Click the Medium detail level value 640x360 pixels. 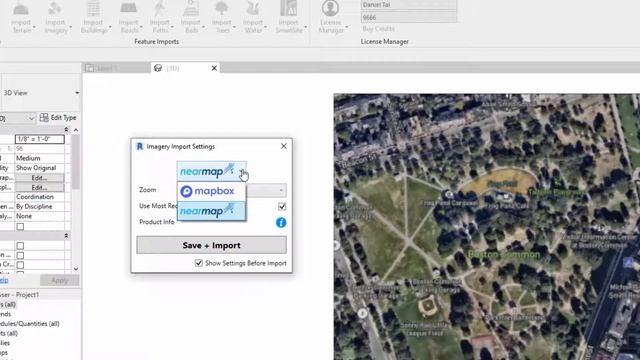(40, 158)
